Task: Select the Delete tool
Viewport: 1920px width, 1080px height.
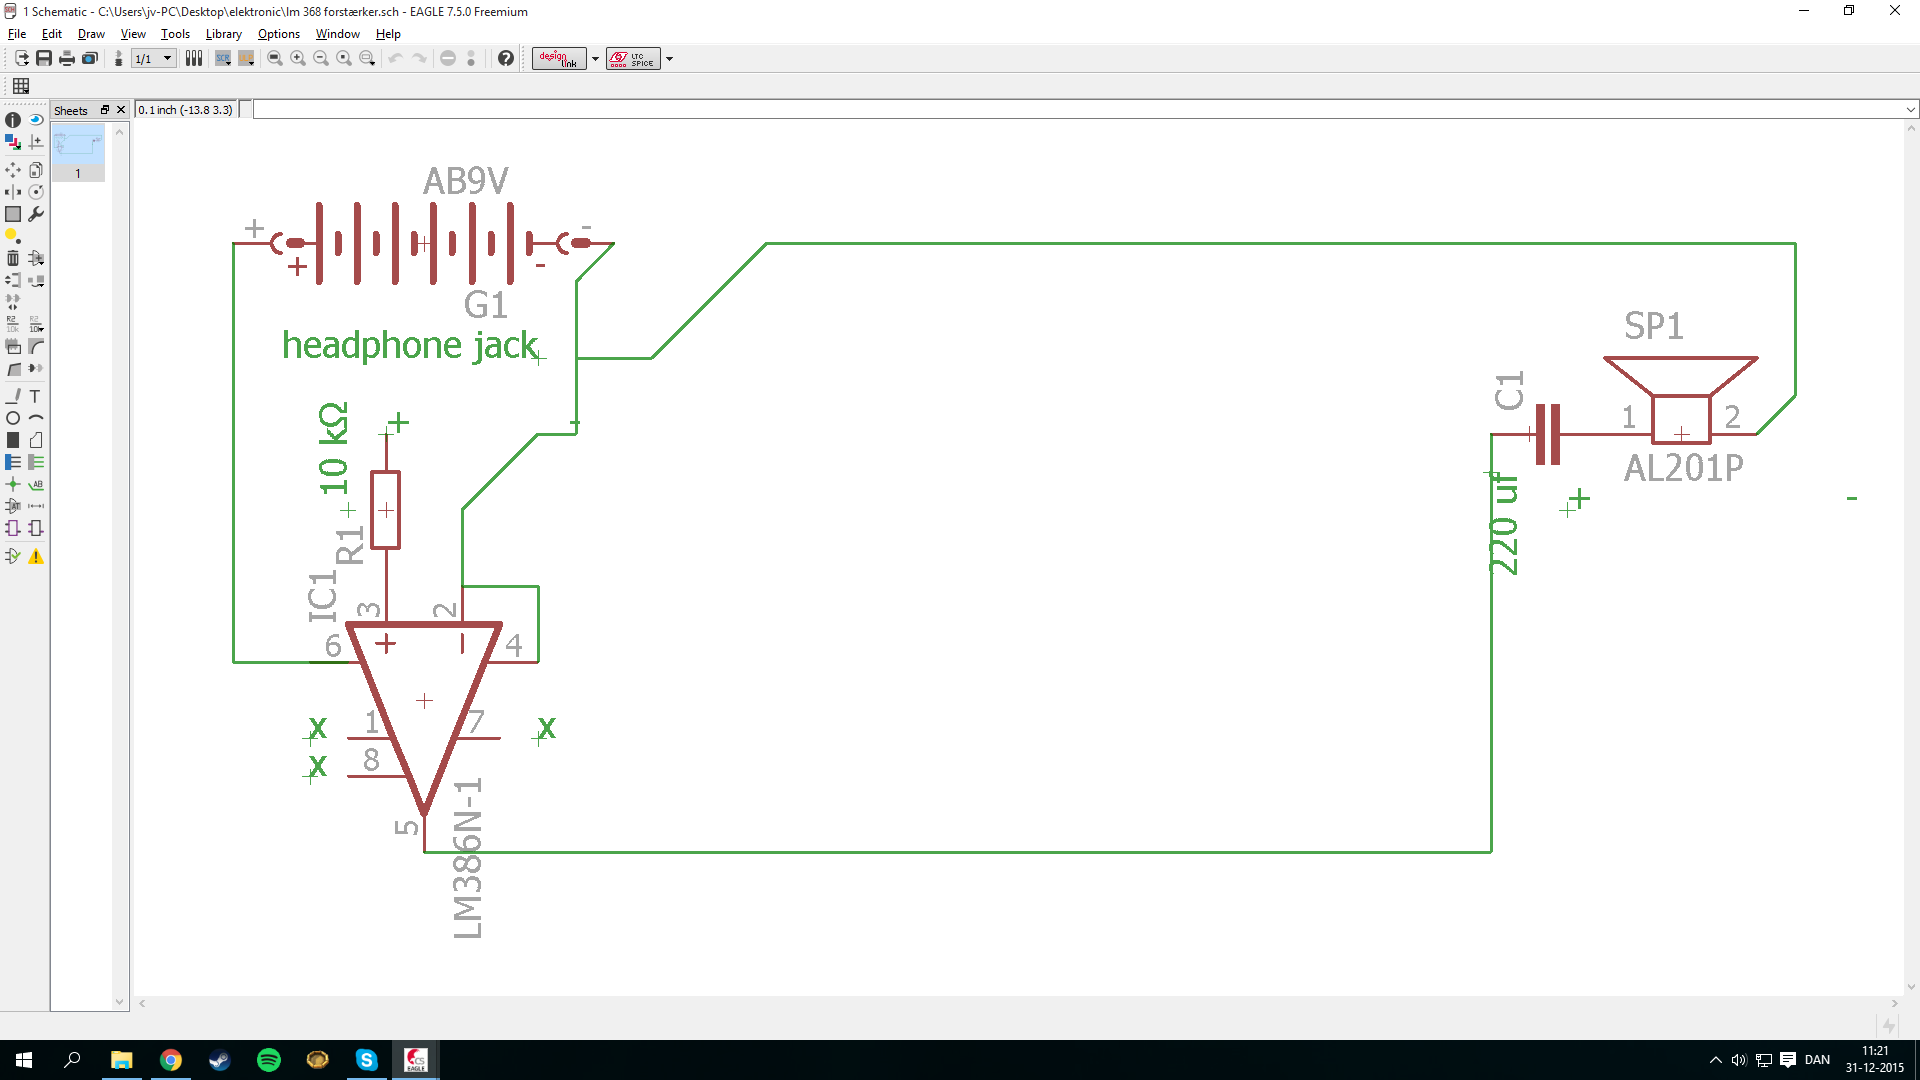Action: coord(13,258)
